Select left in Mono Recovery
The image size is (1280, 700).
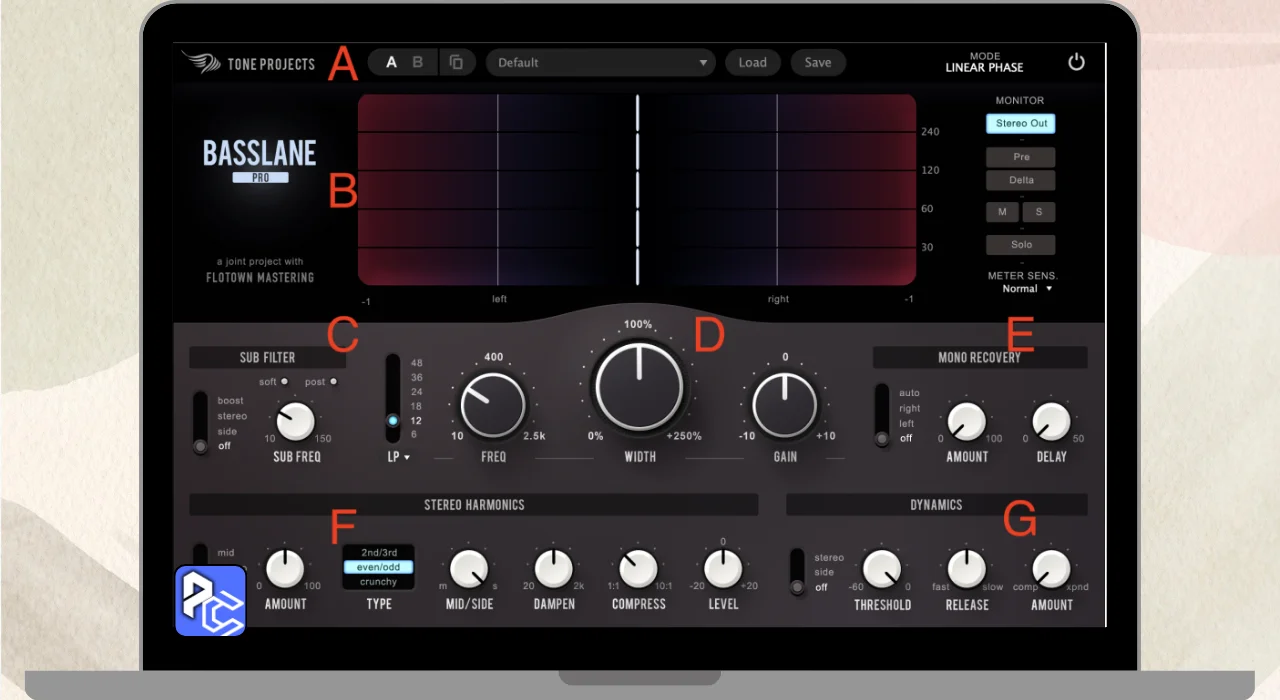click(x=908, y=424)
